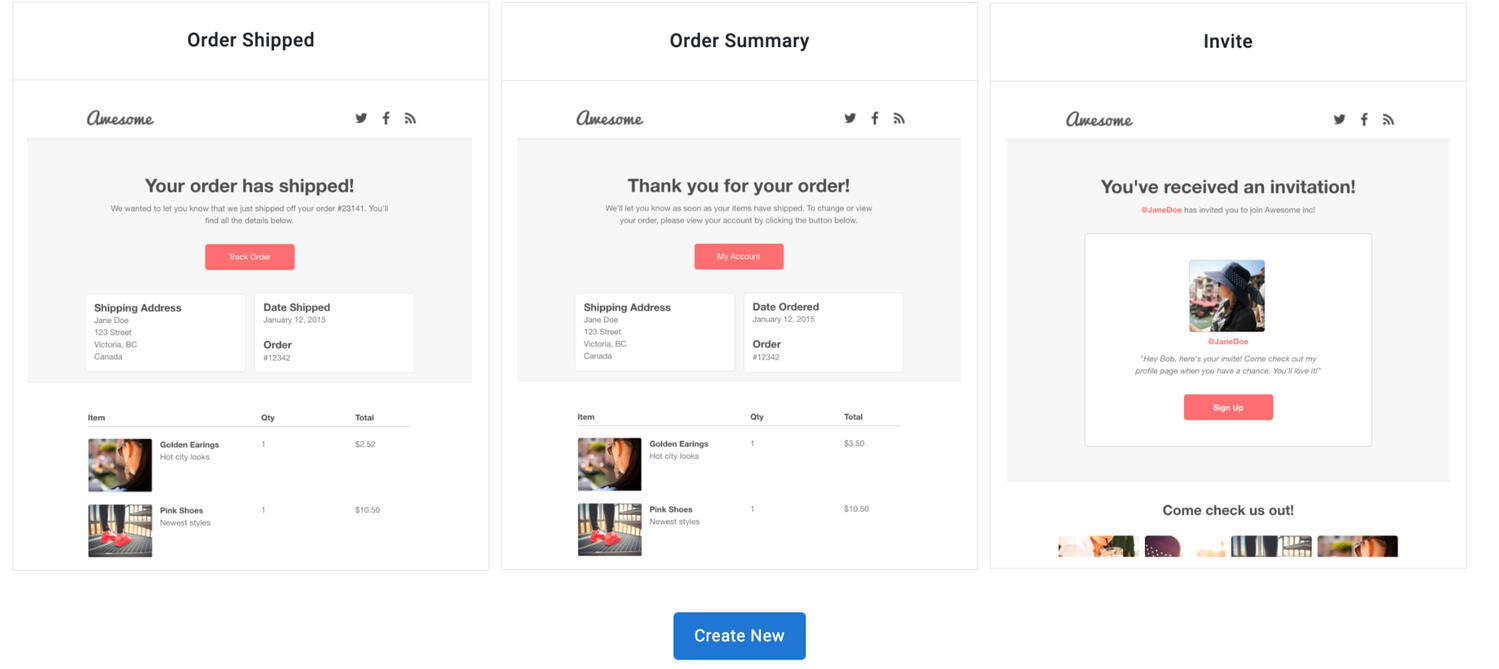
Task: Click Facebook icon in Order Shipped template
Action: [386, 118]
